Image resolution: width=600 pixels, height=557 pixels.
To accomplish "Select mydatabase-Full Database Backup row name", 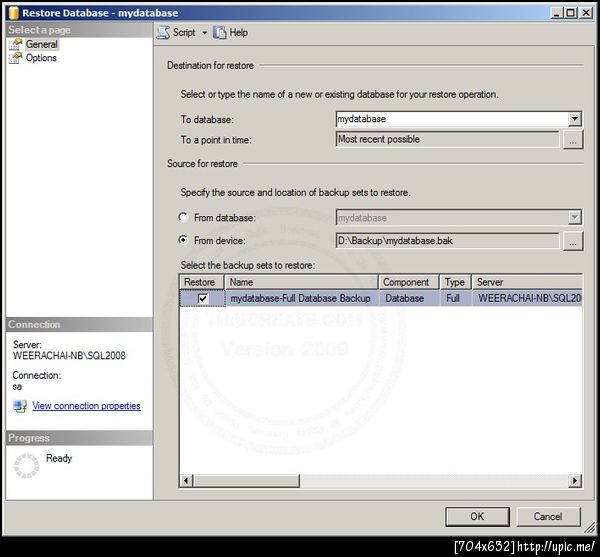I will pyautogui.click(x=300, y=298).
